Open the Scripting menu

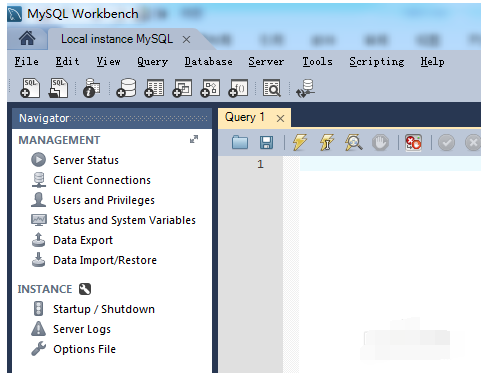pos(377,62)
